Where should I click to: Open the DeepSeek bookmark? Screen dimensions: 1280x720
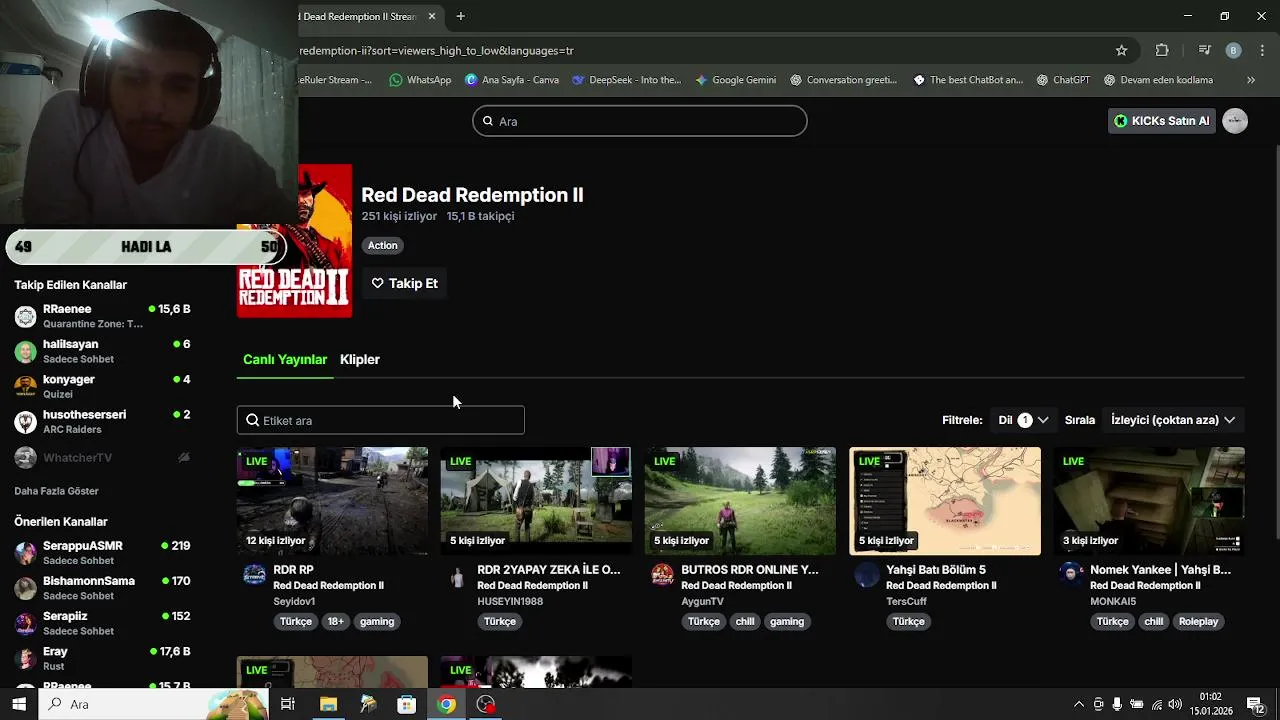(626, 80)
